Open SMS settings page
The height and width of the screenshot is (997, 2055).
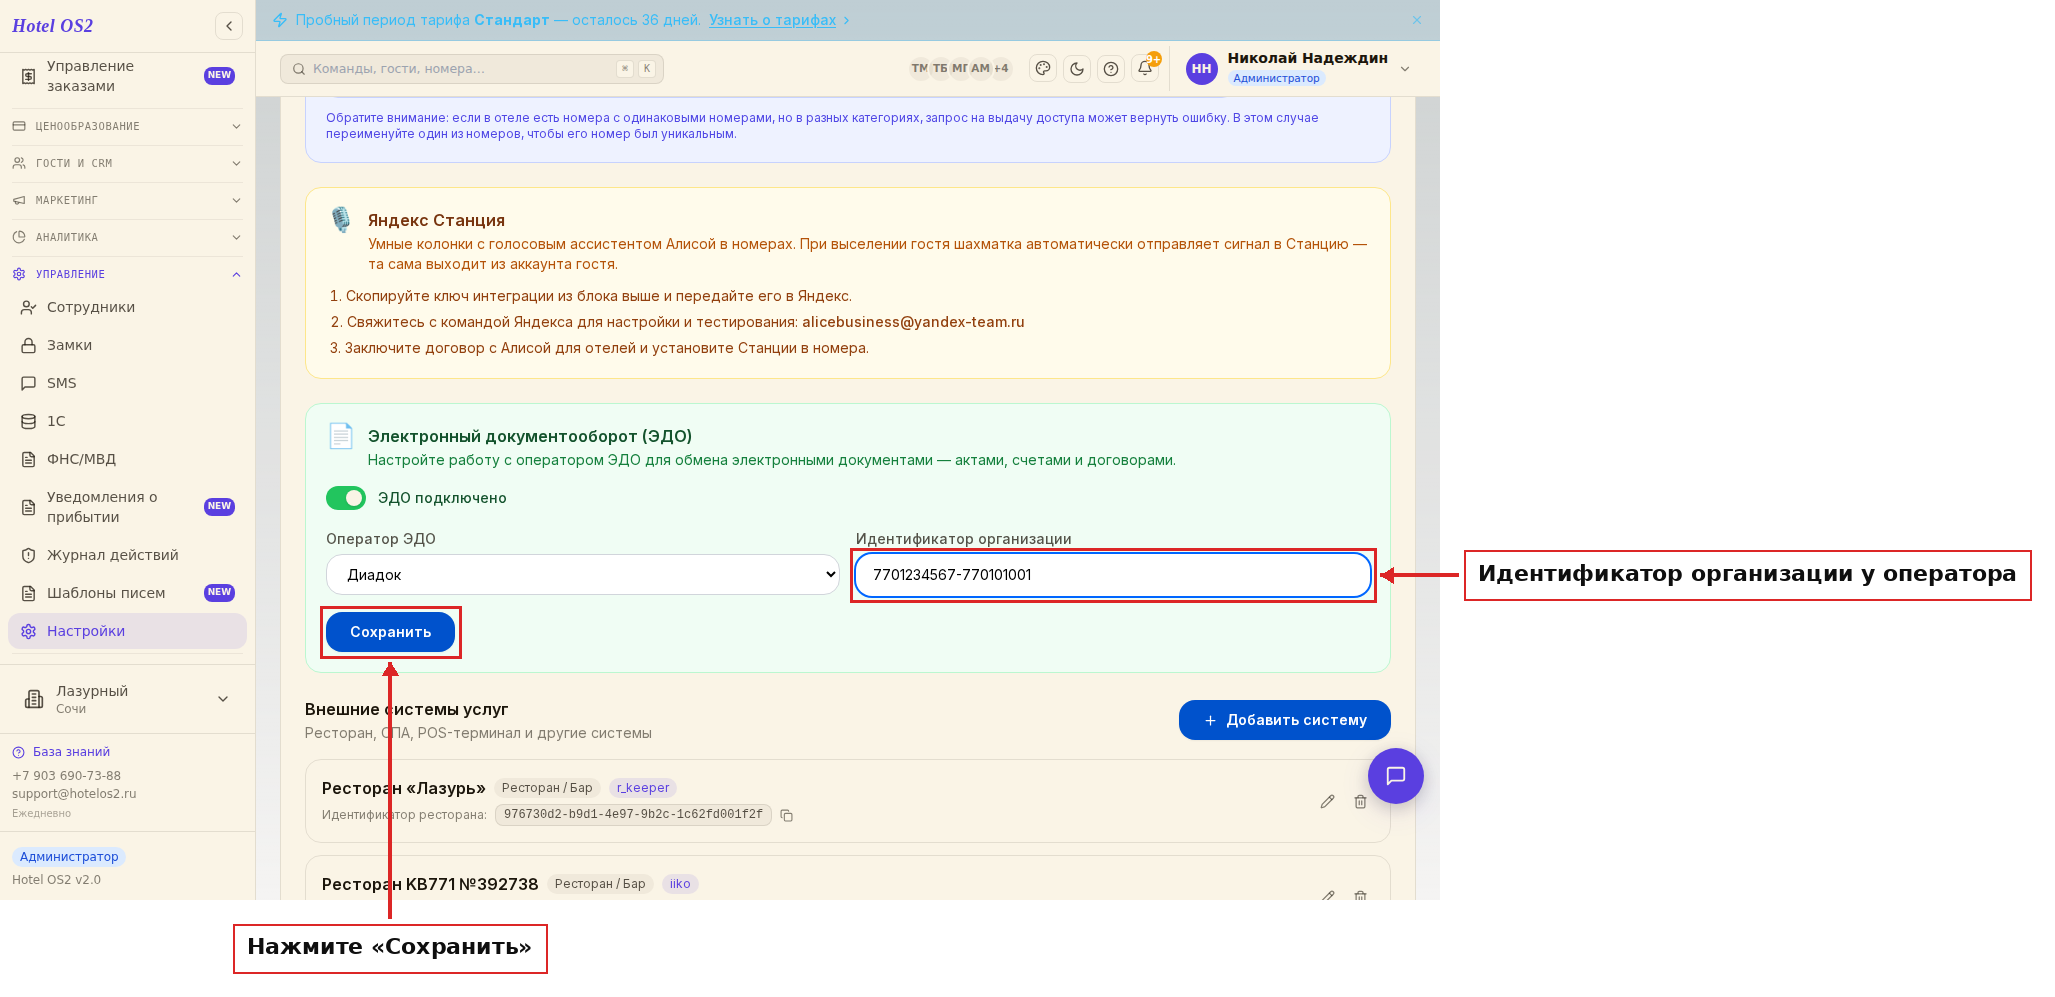point(127,383)
